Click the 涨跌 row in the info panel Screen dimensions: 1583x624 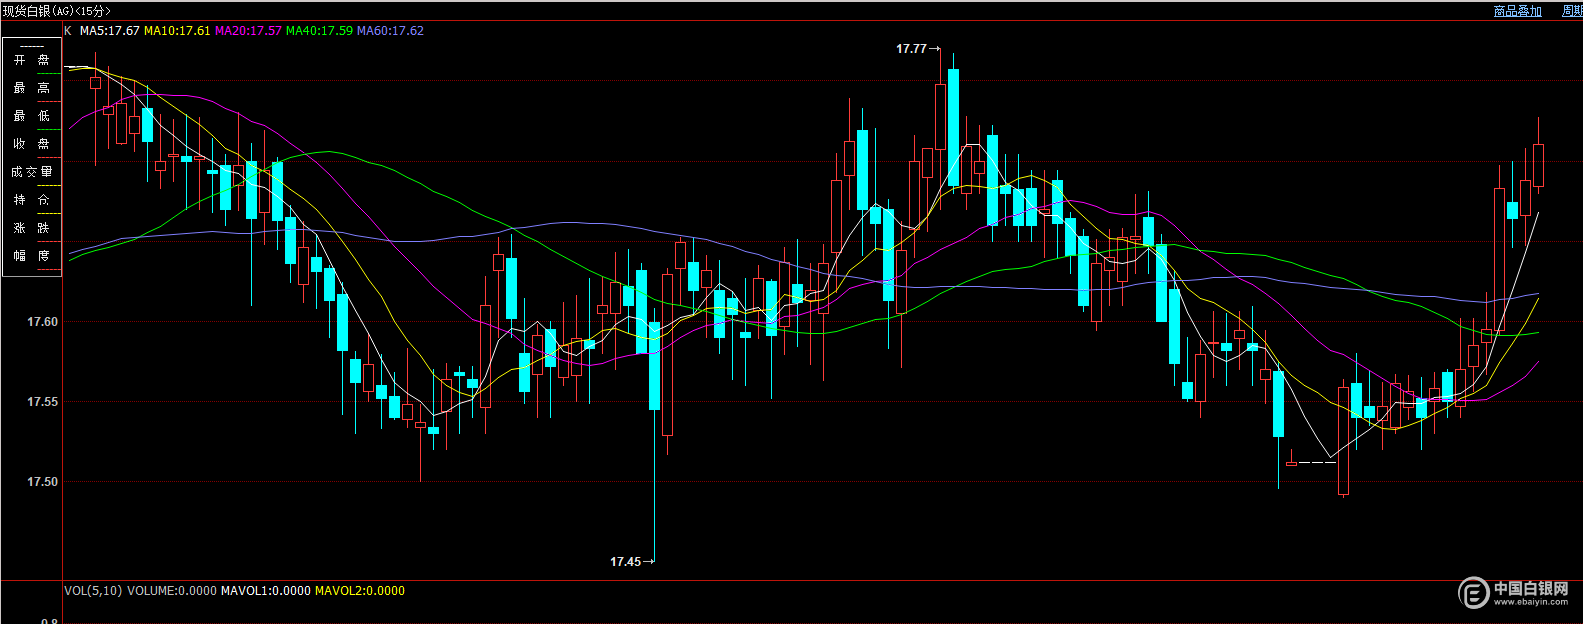coord(32,228)
